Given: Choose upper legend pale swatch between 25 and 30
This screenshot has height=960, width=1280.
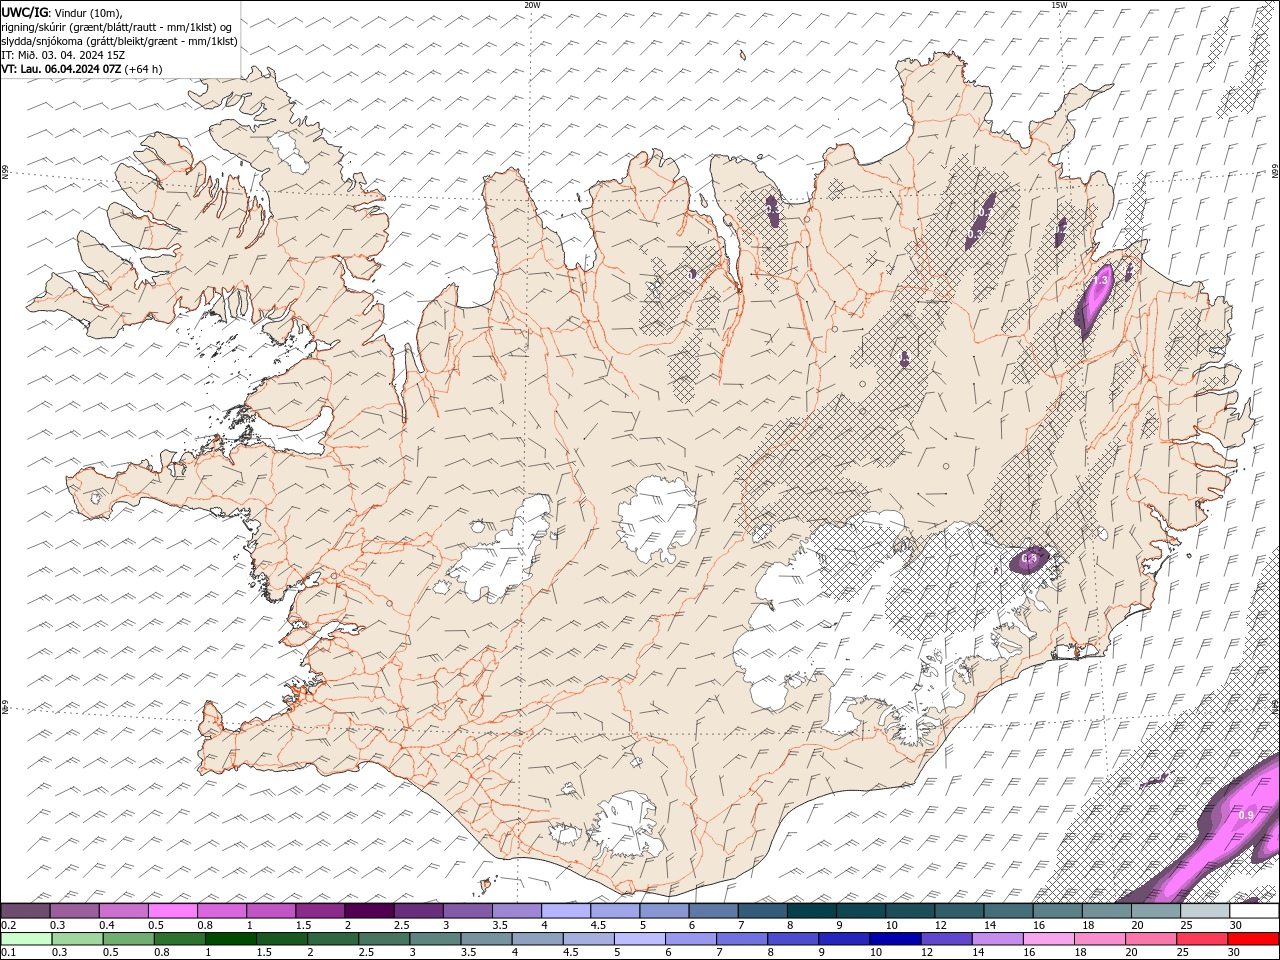Looking at the screenshot, I should (x=1205, y=911).
